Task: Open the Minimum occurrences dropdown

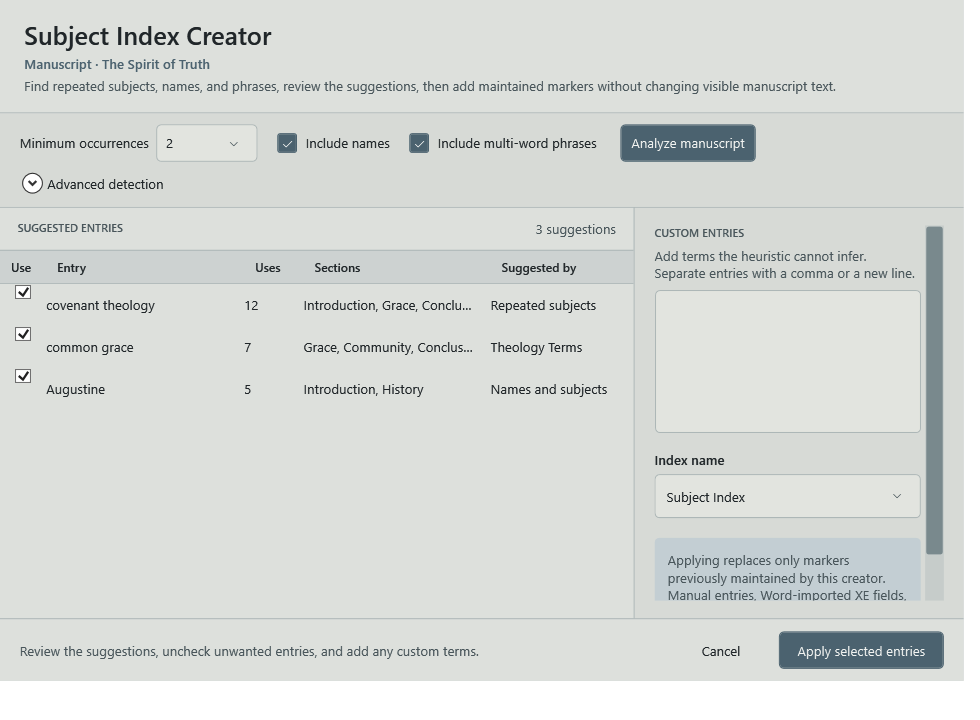Action: 206,143
